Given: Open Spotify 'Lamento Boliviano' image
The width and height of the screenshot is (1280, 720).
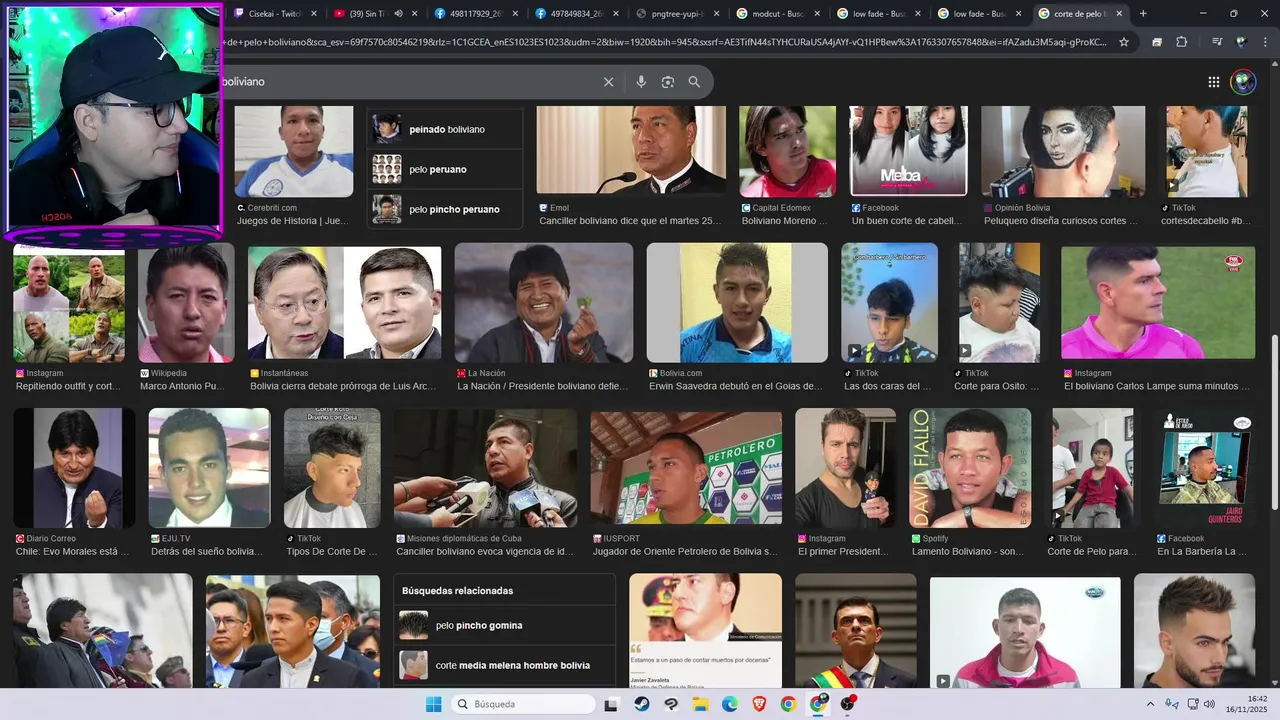Looking at the screenshot, I should point(970,468).
